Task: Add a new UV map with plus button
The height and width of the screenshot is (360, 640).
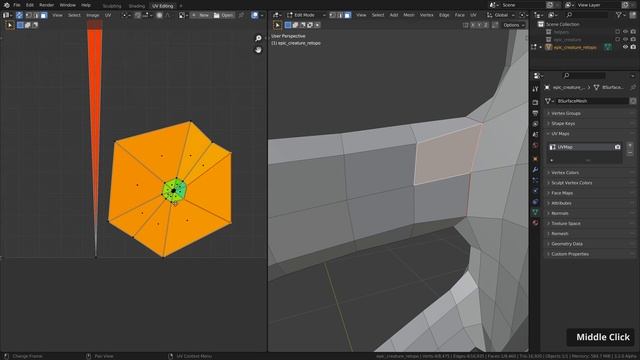Action: 630,146
